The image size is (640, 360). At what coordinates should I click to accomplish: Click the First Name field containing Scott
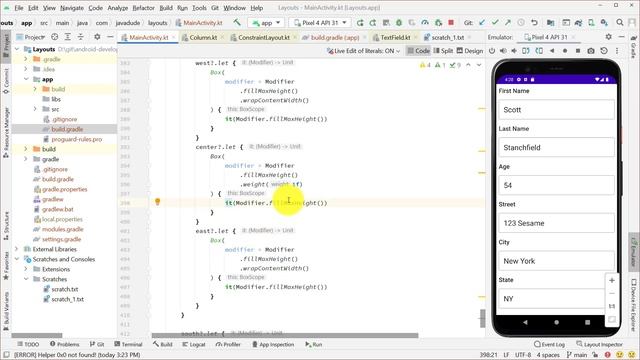(556, 110)
